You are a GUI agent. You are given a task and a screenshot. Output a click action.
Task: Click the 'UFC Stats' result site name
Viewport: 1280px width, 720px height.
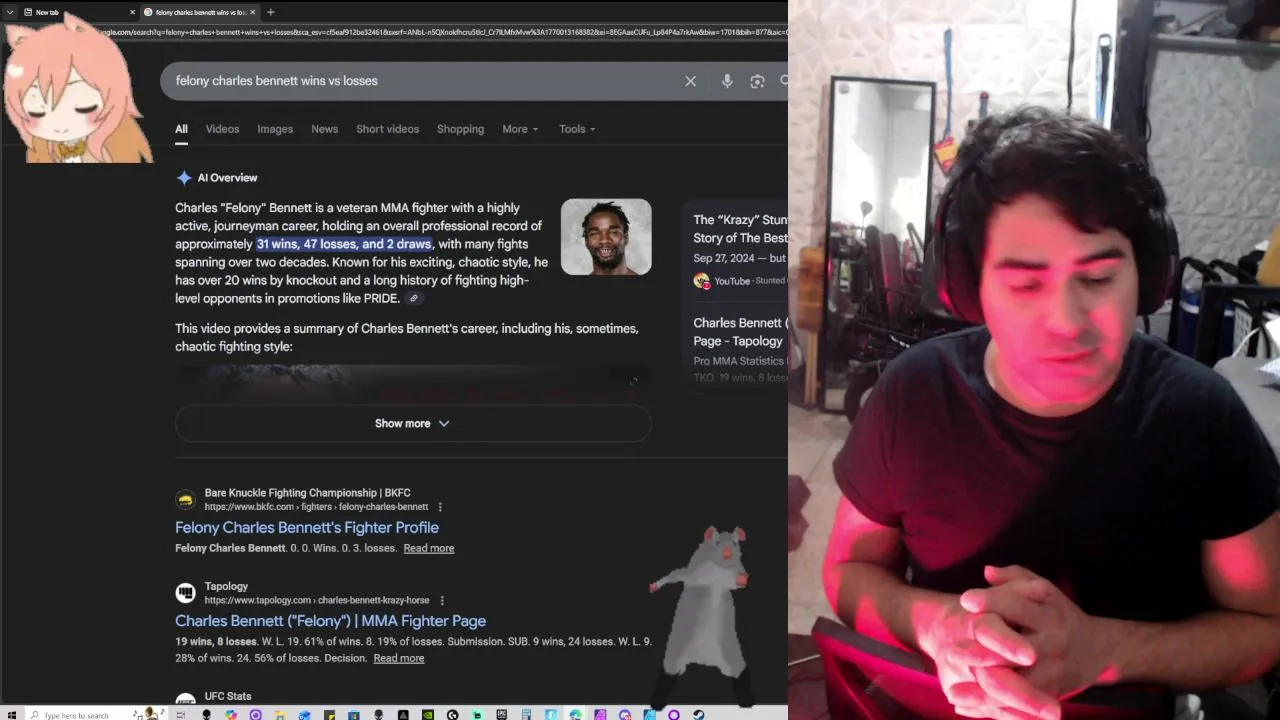coord(228,696)
